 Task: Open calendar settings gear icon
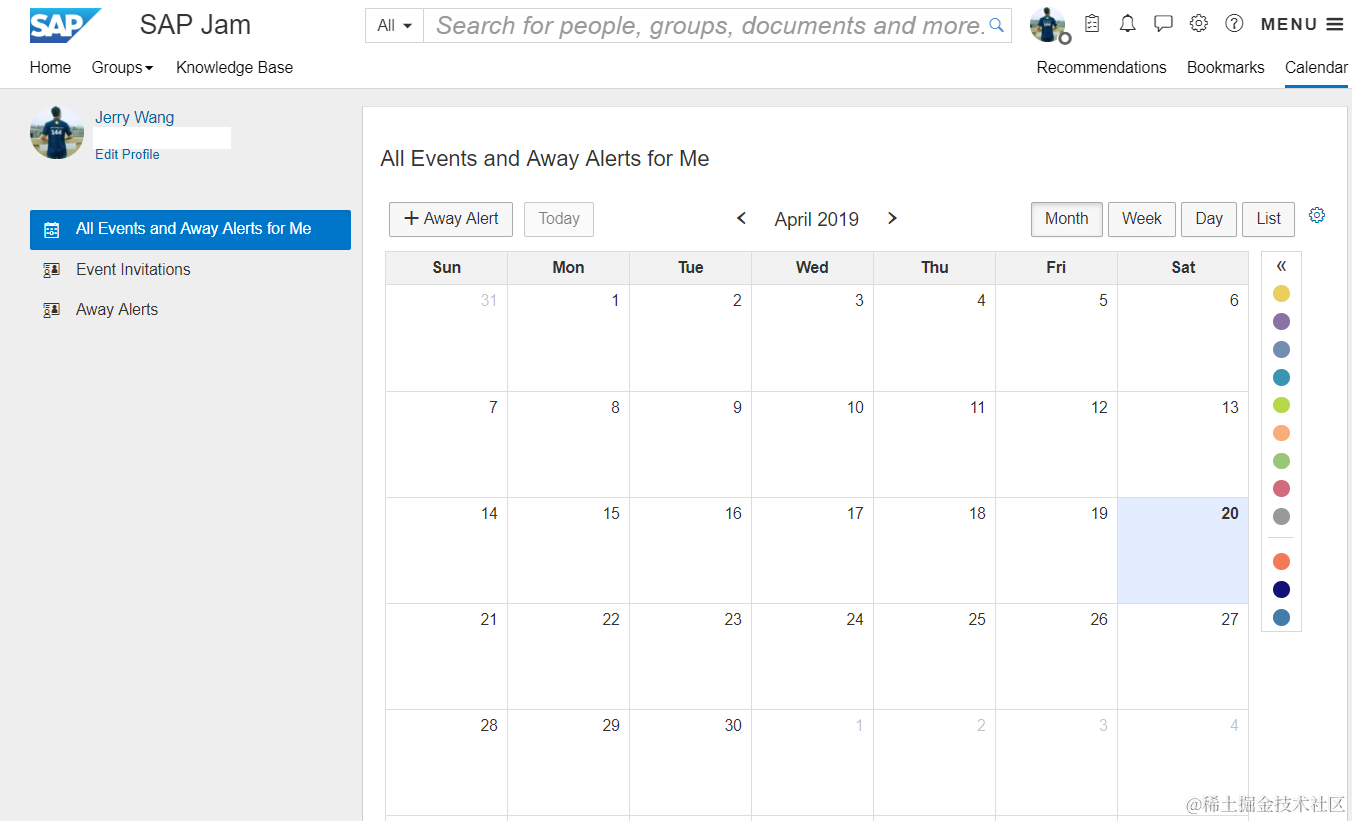1317,215
